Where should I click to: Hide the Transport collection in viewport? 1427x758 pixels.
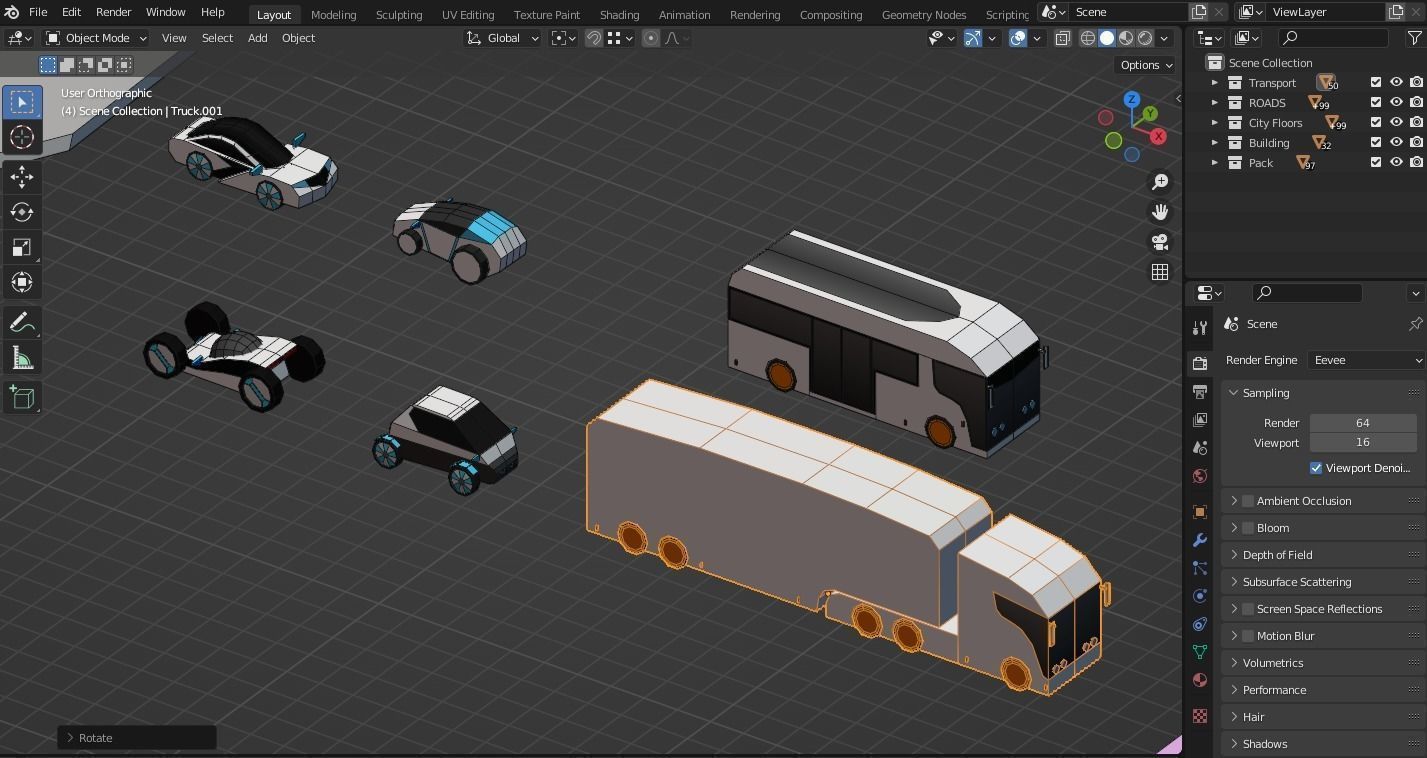tap(1396, 83)
